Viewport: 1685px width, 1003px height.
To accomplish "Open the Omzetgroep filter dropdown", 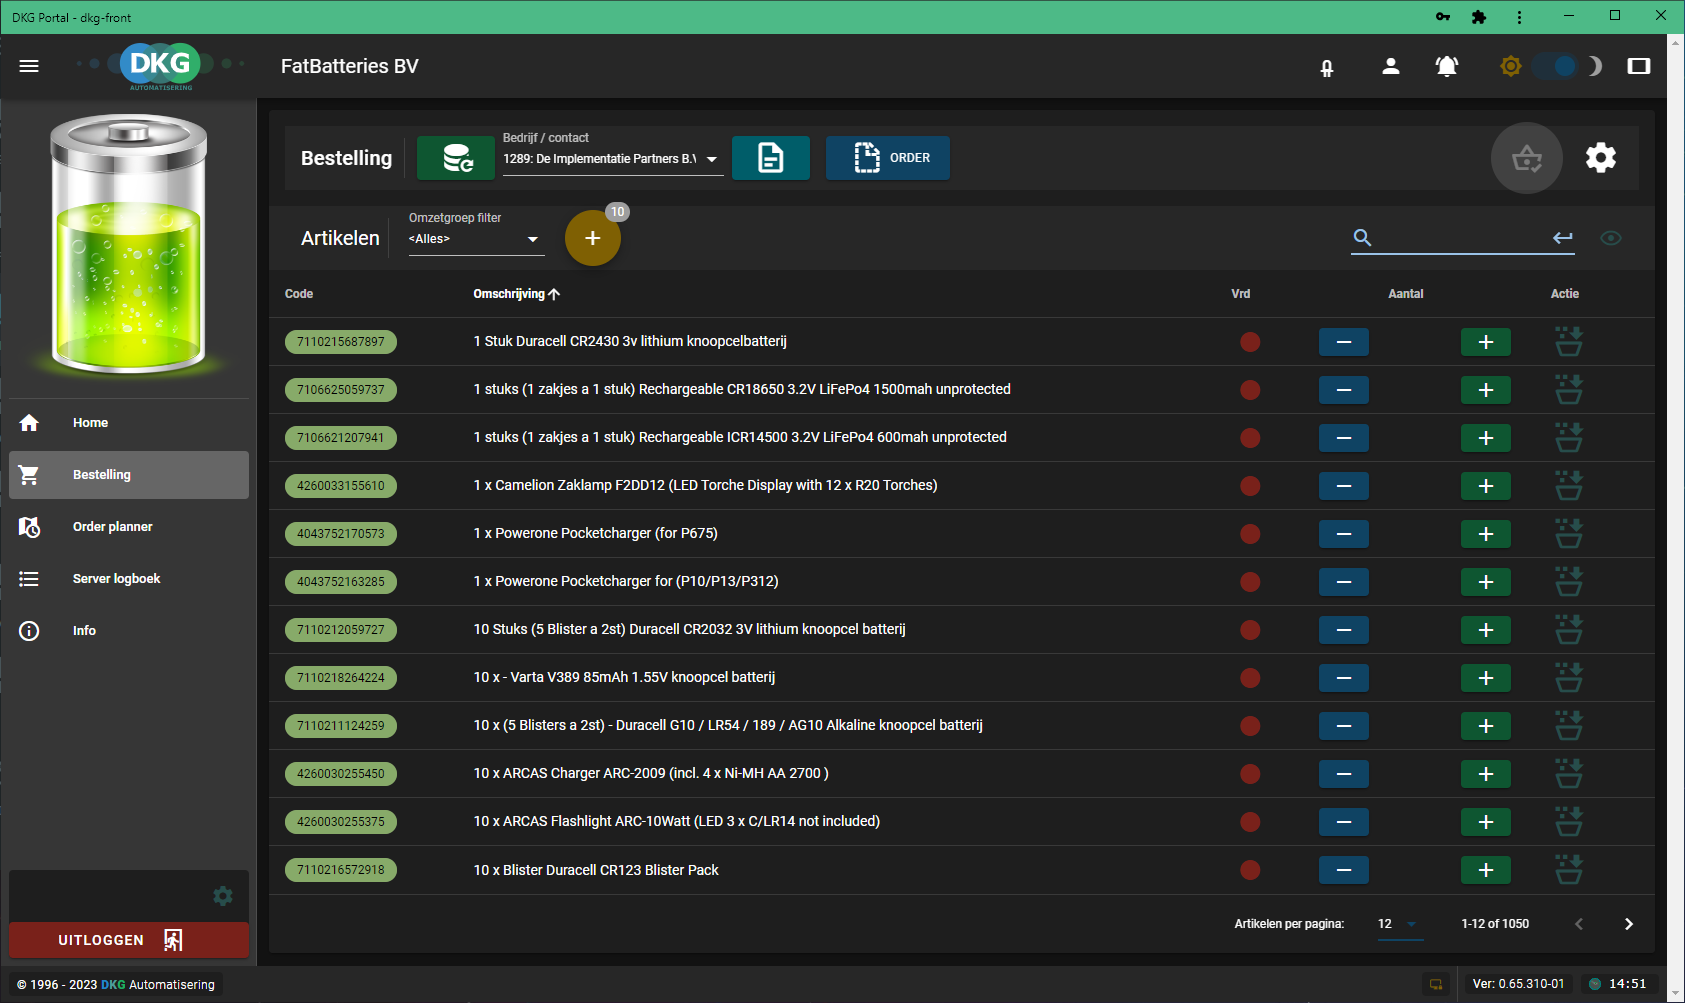I will pos(476,239).
